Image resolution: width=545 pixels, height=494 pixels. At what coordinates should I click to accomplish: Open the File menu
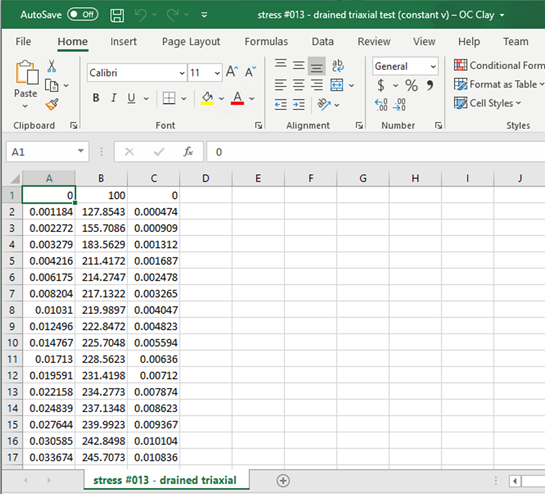click(x=23, y=42)
